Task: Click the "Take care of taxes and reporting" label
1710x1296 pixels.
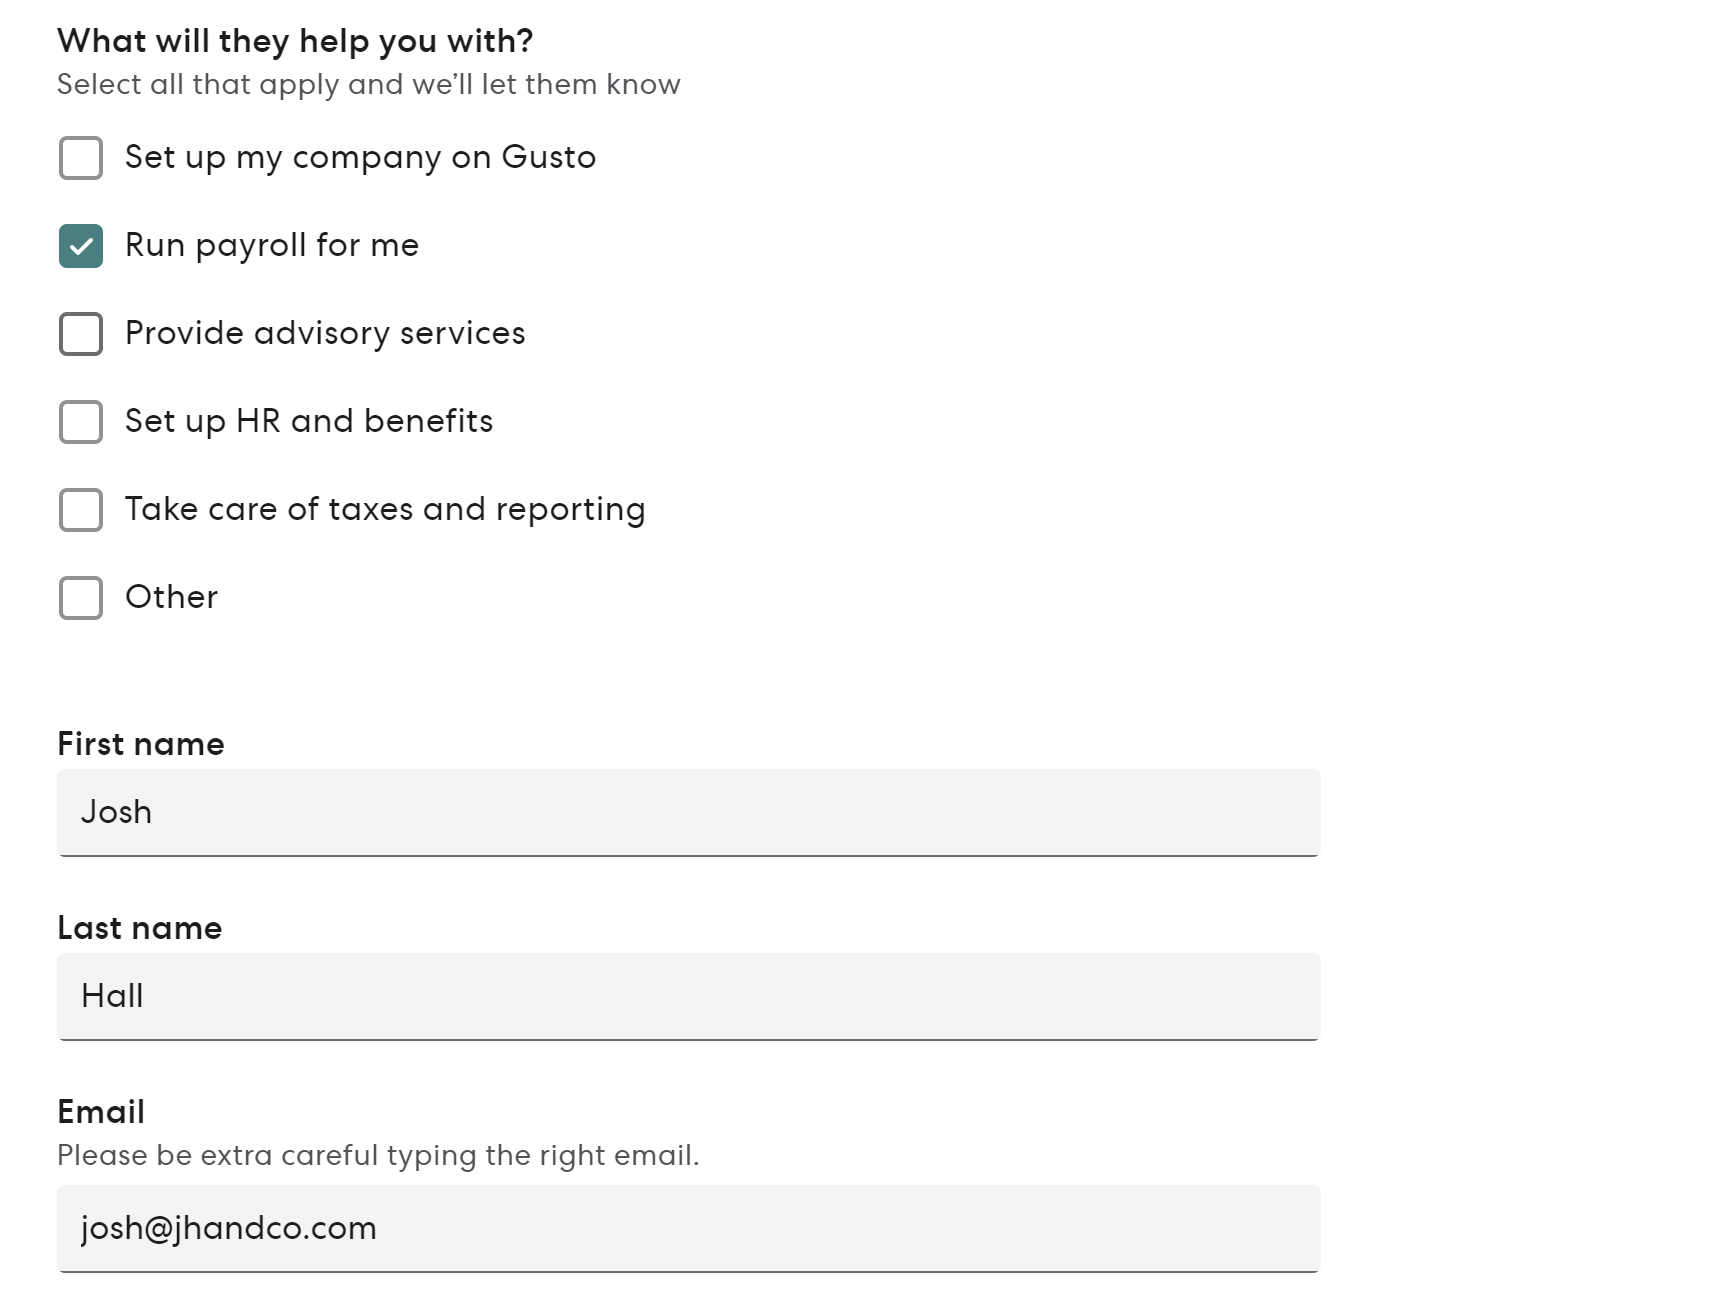Action: (x=385, y=510)
